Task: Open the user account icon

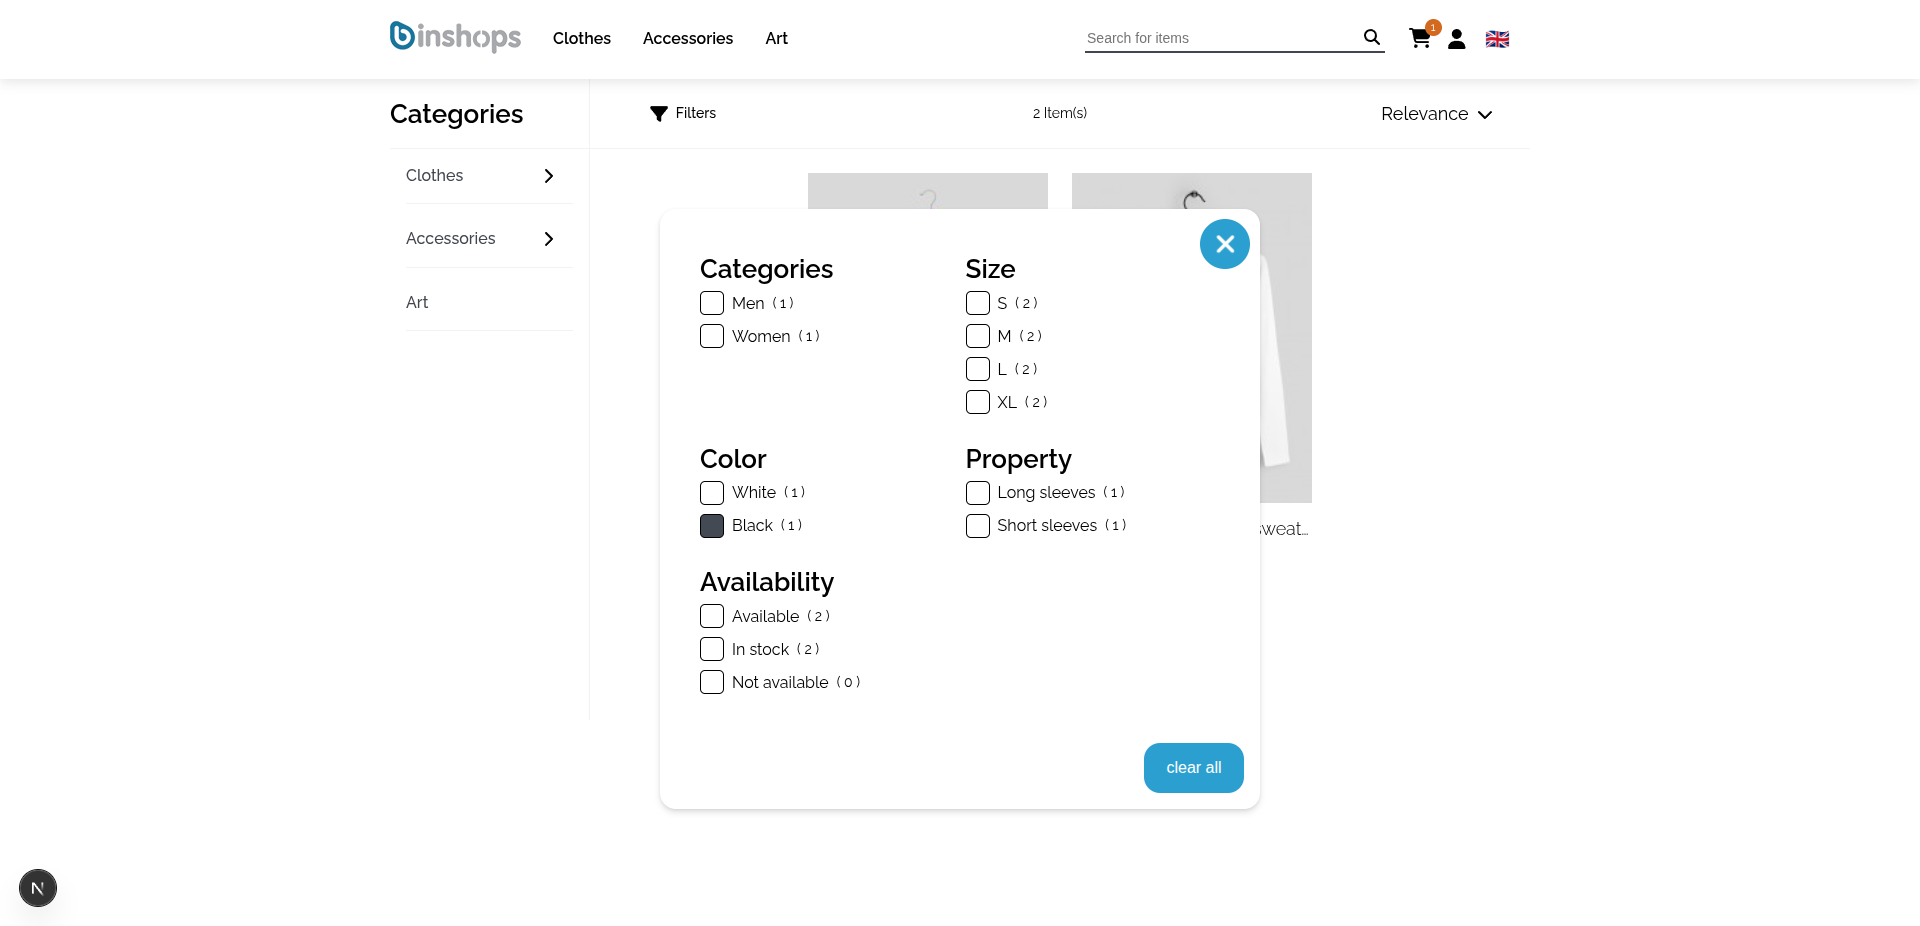Action: [x=1457, y=39]
